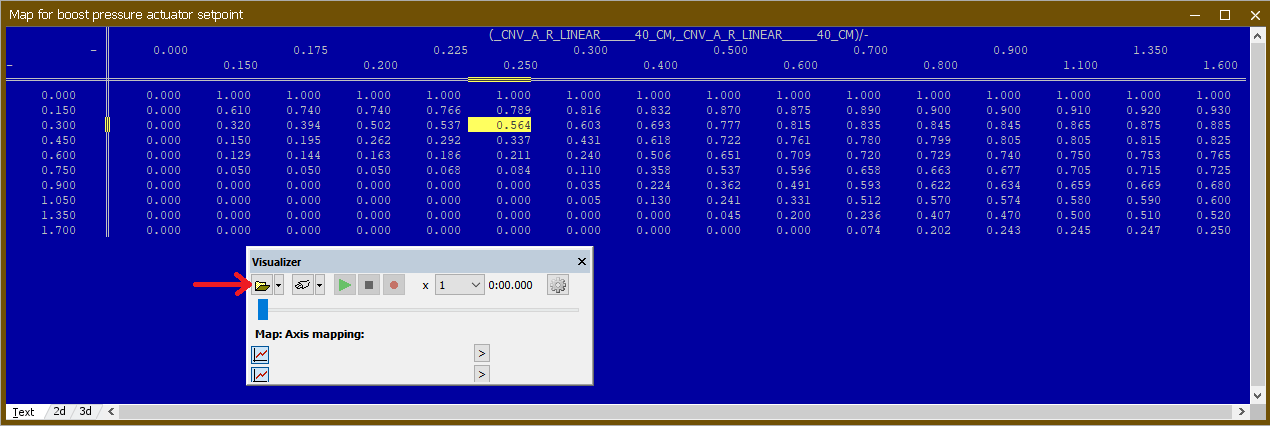Screen dimensions: 1270x426
Task: Open the dropdown arrow next to the hand icon
Action: click(x=319, y=285)
